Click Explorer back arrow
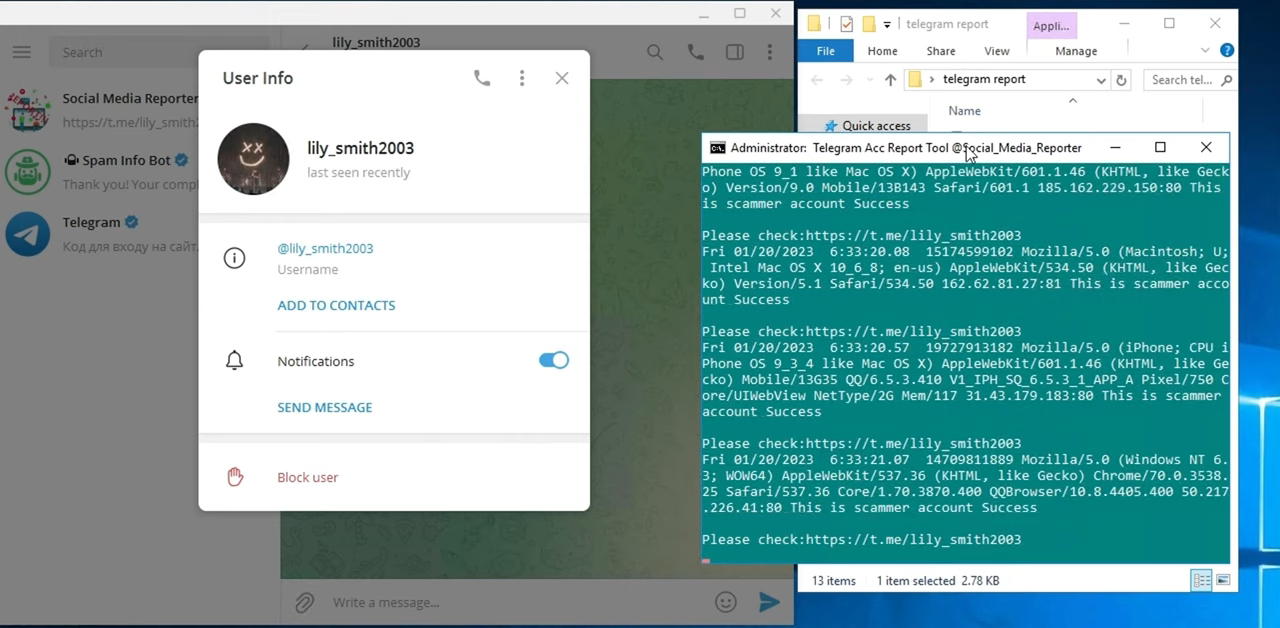This screenshot has height=628, width=1280. (x=817, y=80)
